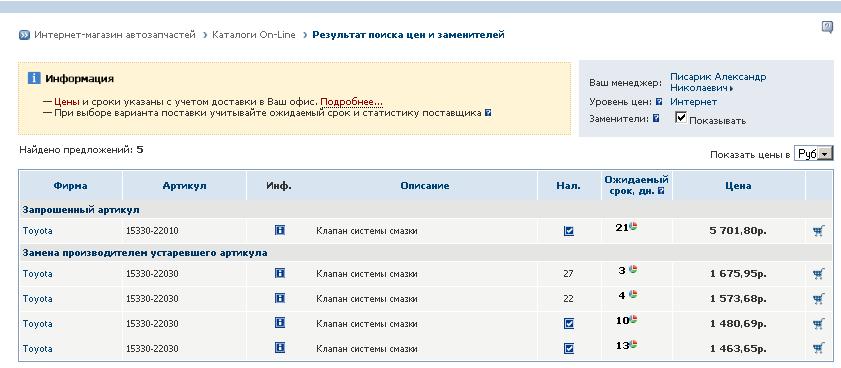Open the Каталоги On-Line breadcrumb
841x368 pixels.
click(254, 35)
